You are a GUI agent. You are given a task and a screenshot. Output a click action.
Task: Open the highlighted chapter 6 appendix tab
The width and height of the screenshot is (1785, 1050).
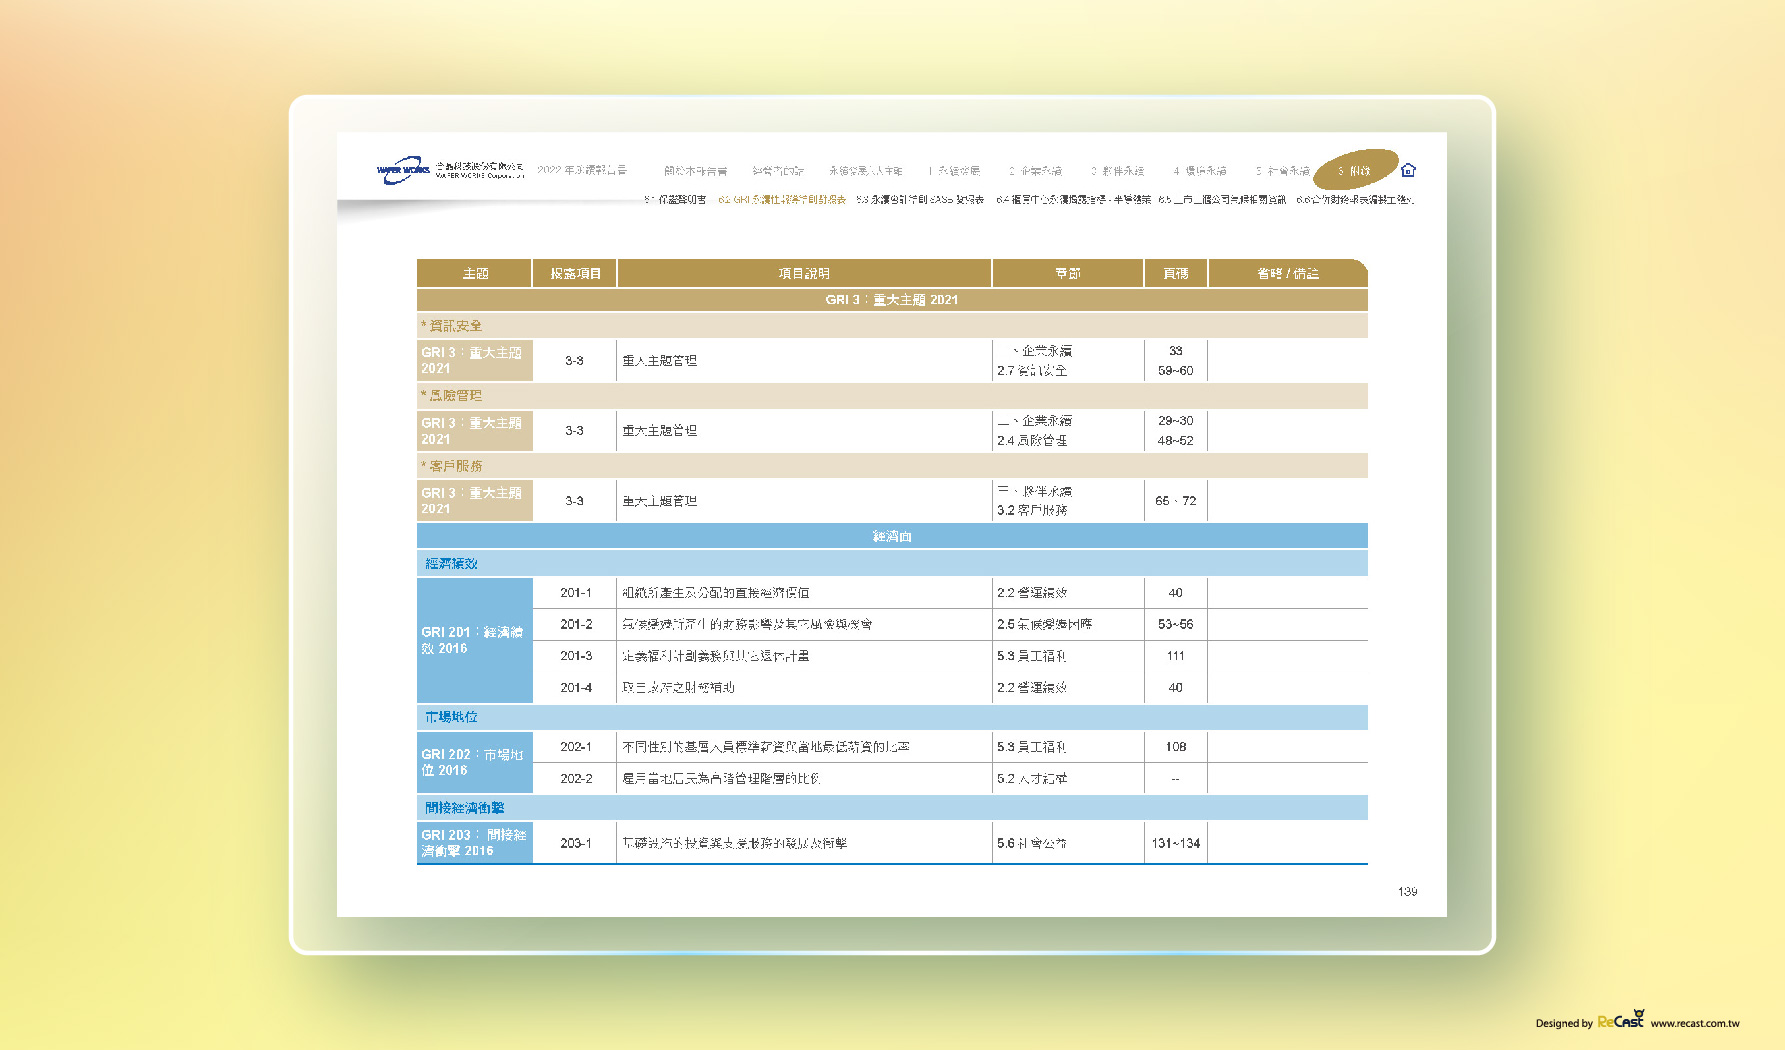(x=1354, y=171)
